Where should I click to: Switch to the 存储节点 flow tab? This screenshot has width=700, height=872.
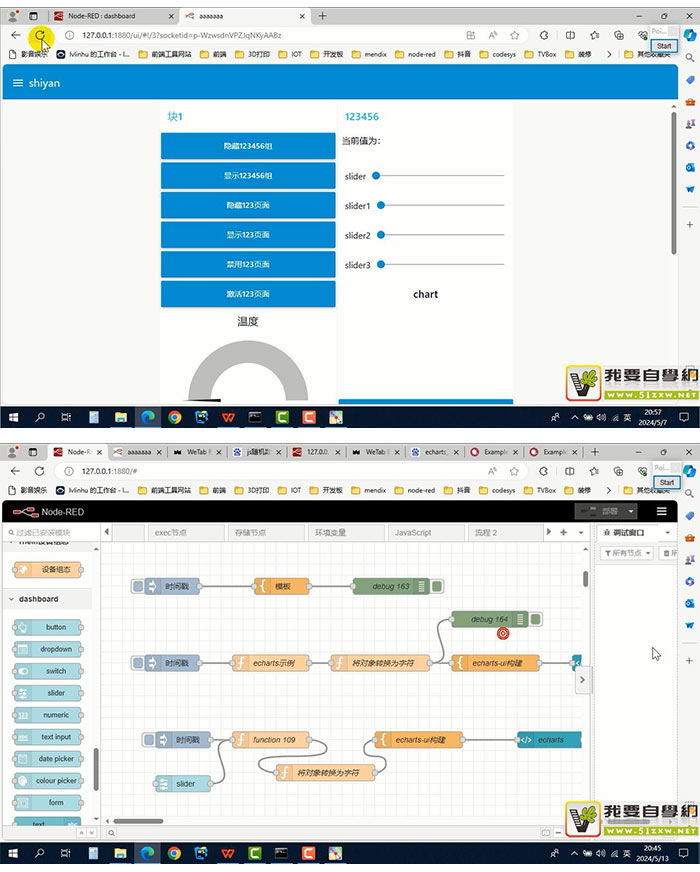click(x=266, y=533)
